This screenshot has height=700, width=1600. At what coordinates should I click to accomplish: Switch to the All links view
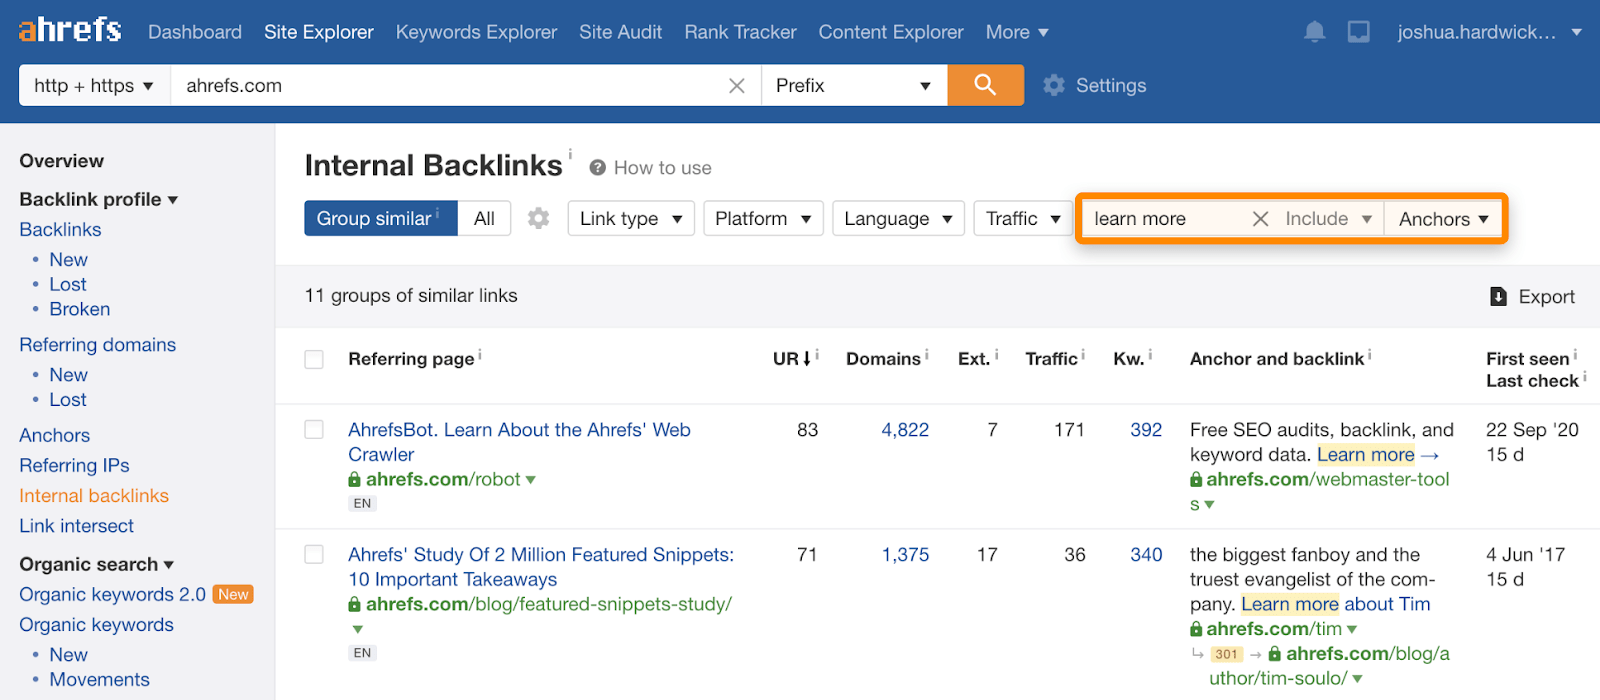[484, 218]
